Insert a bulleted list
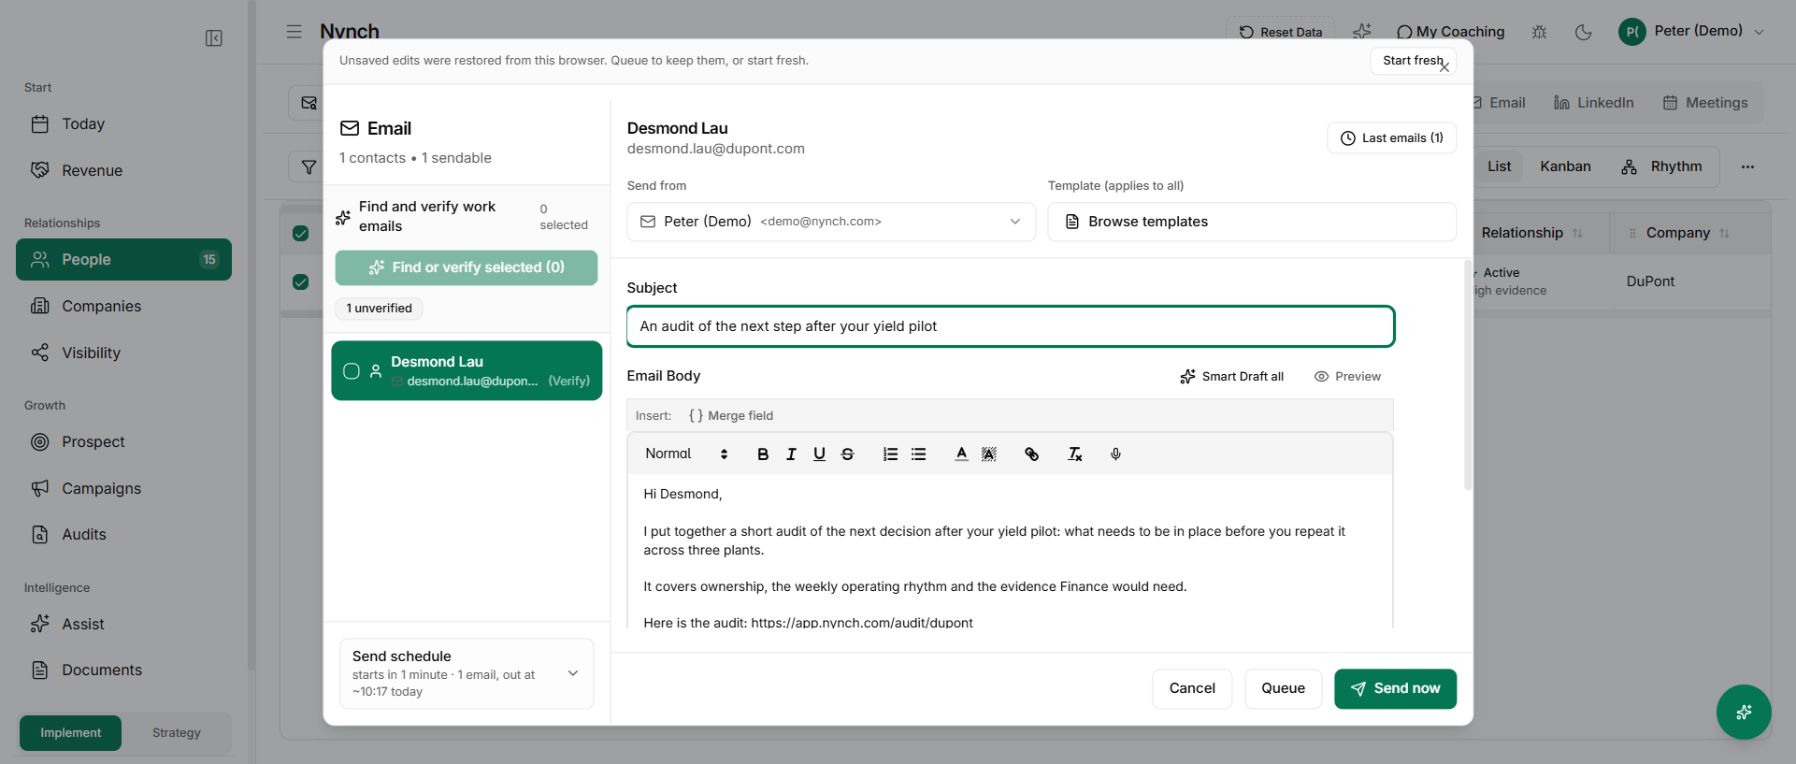1796x764 pixels. pyautogui.click(x=918, y=454)
